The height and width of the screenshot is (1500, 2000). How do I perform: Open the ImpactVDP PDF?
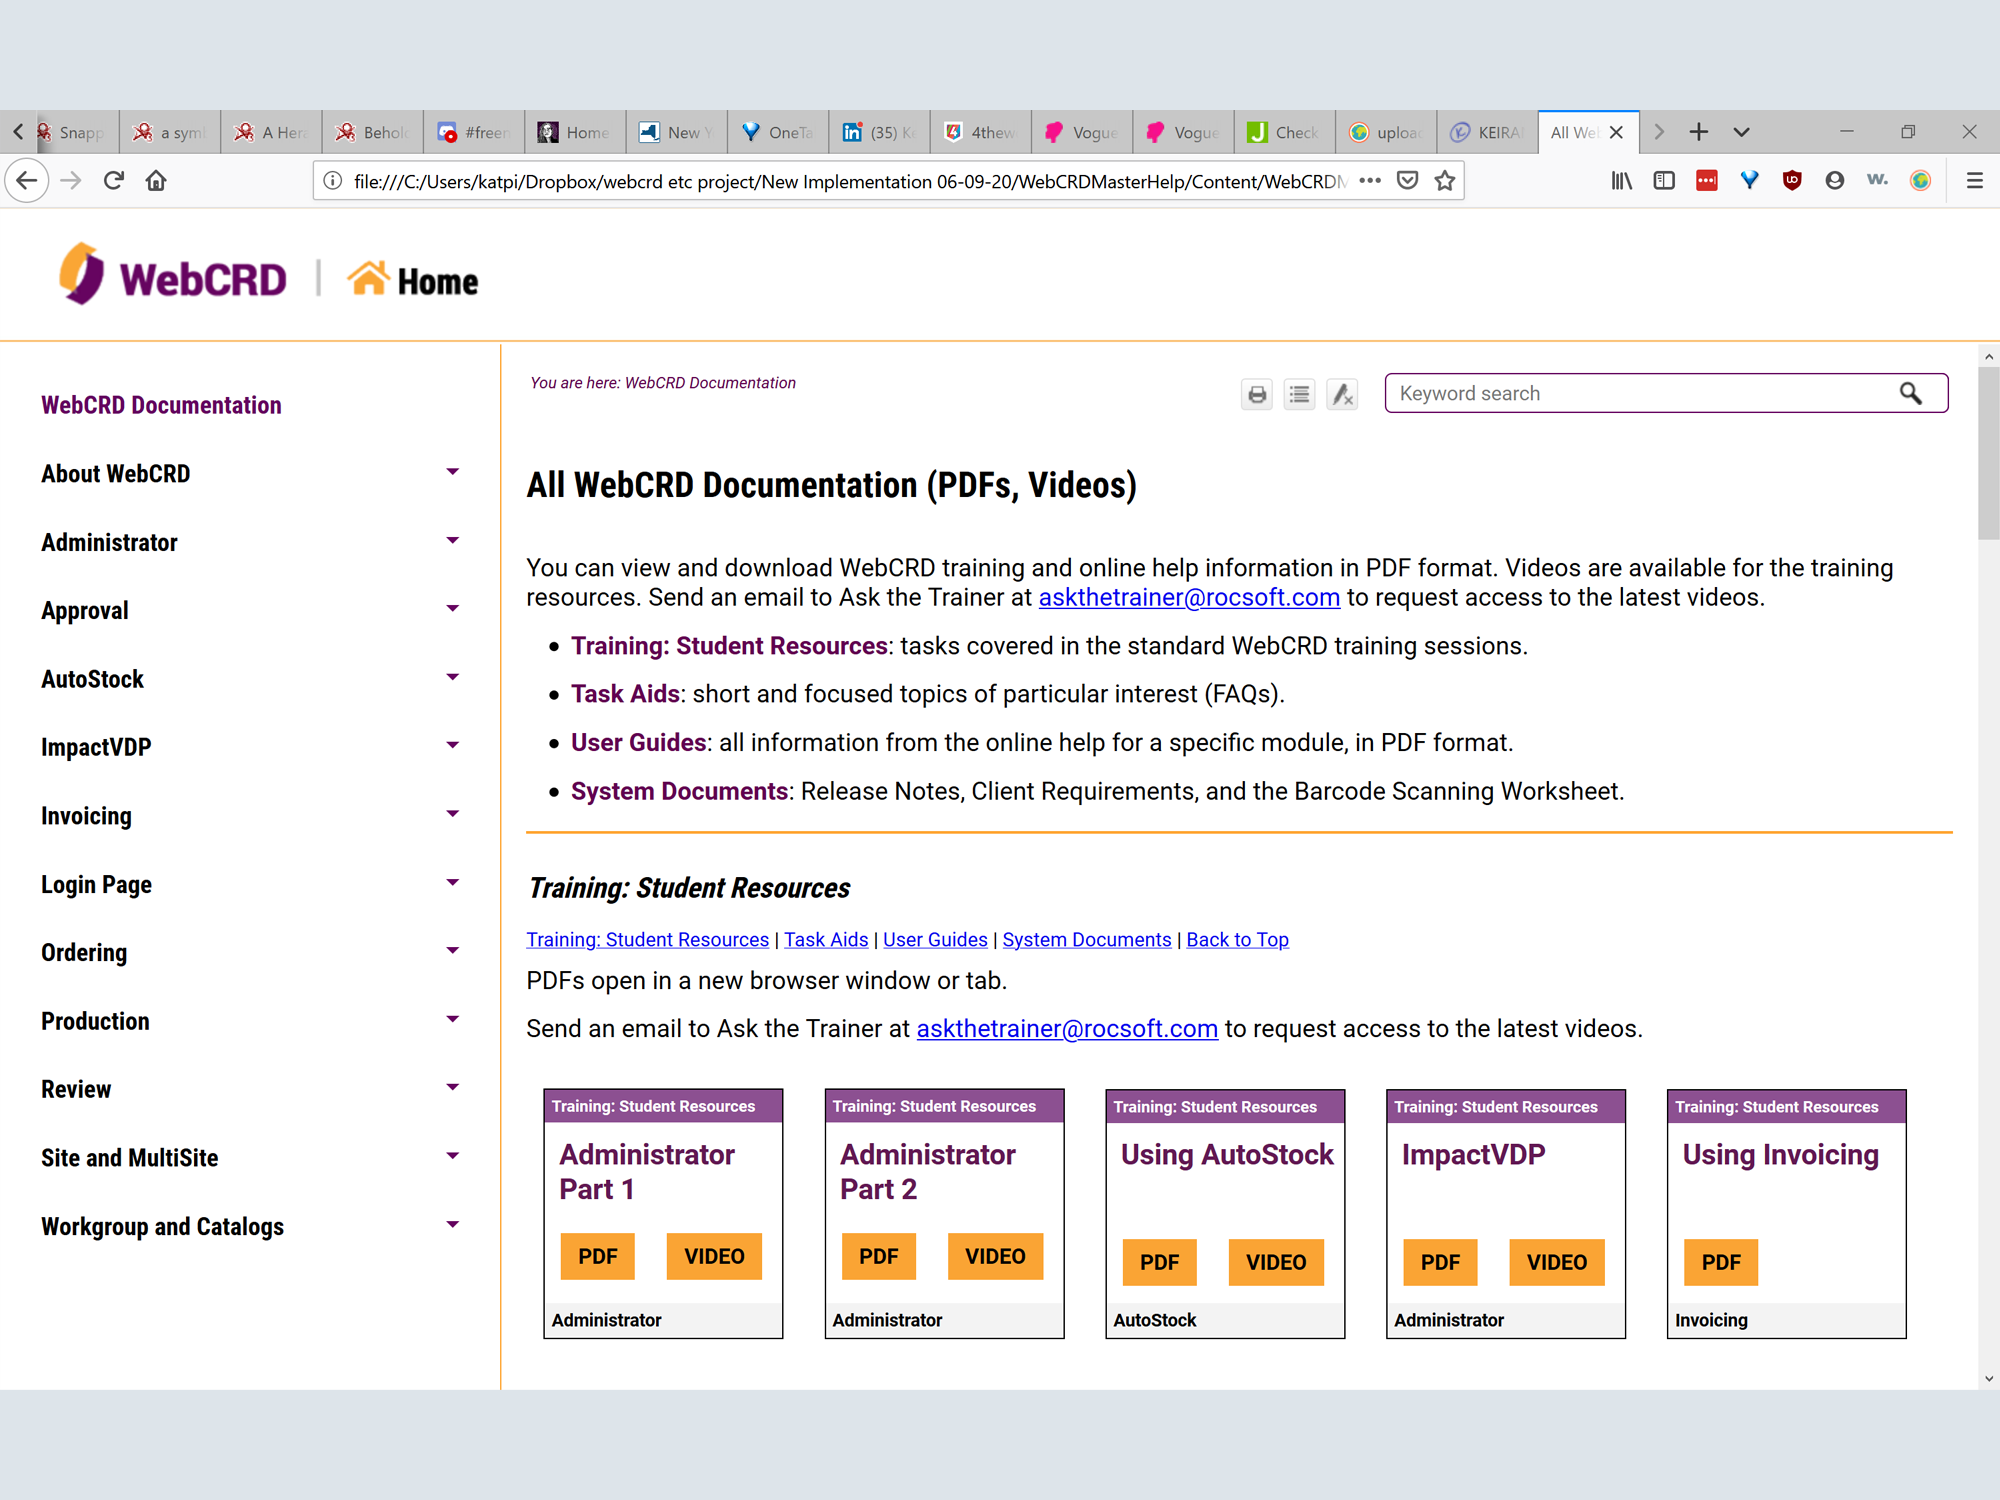click(1440, 1262)
